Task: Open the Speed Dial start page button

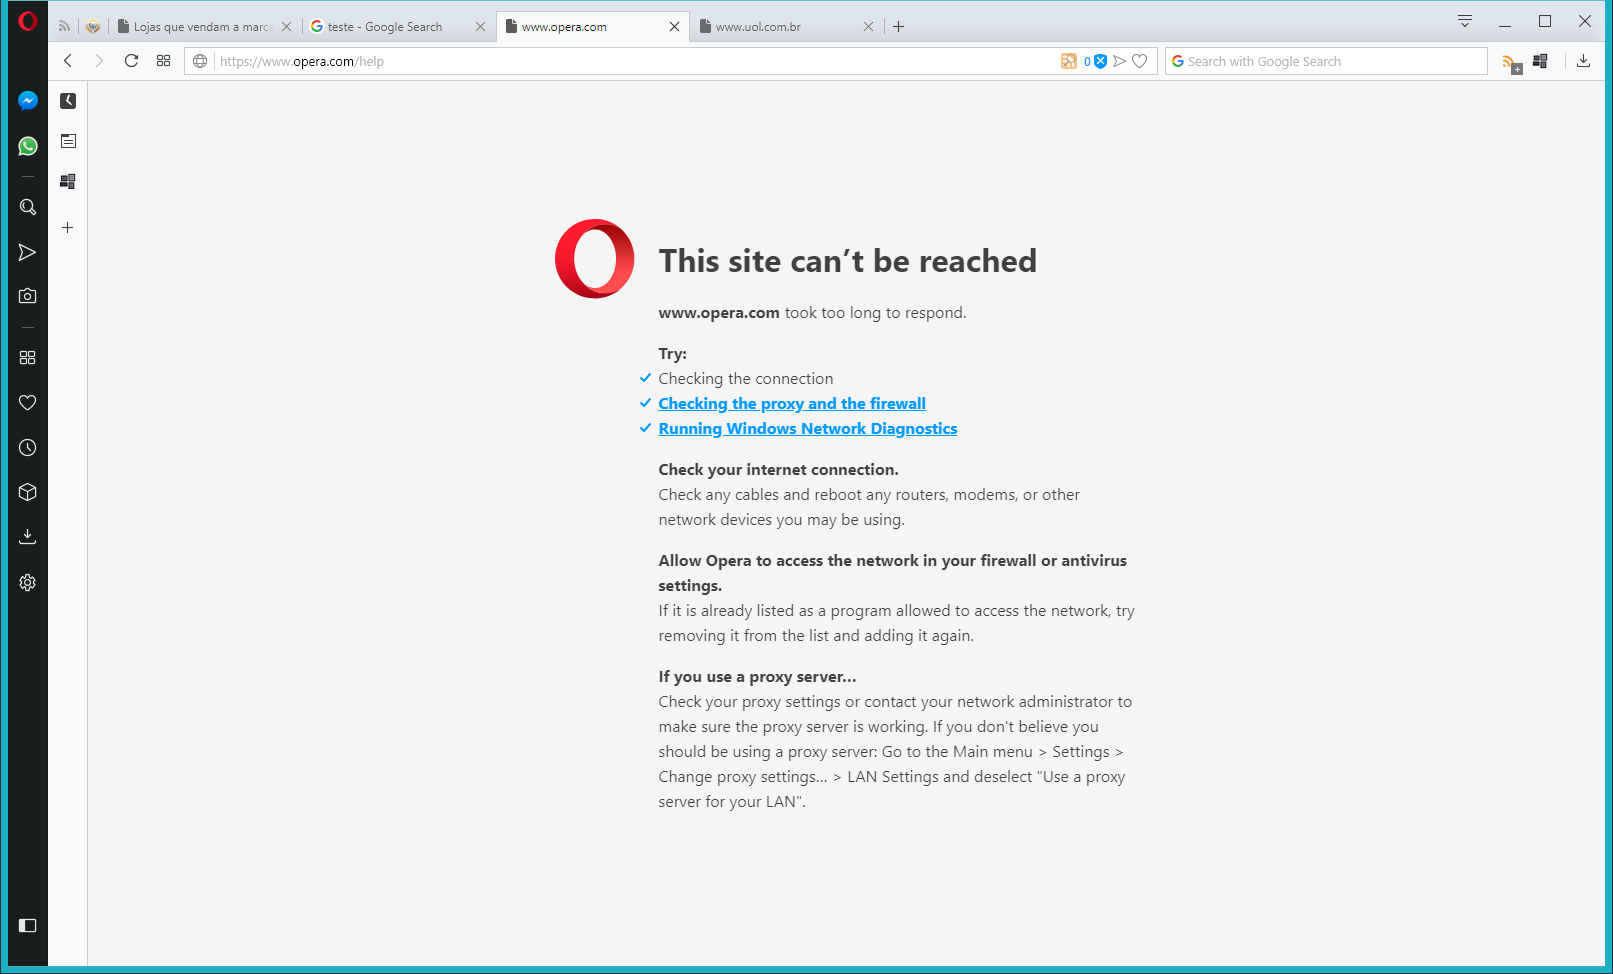Action: (164, 61)
